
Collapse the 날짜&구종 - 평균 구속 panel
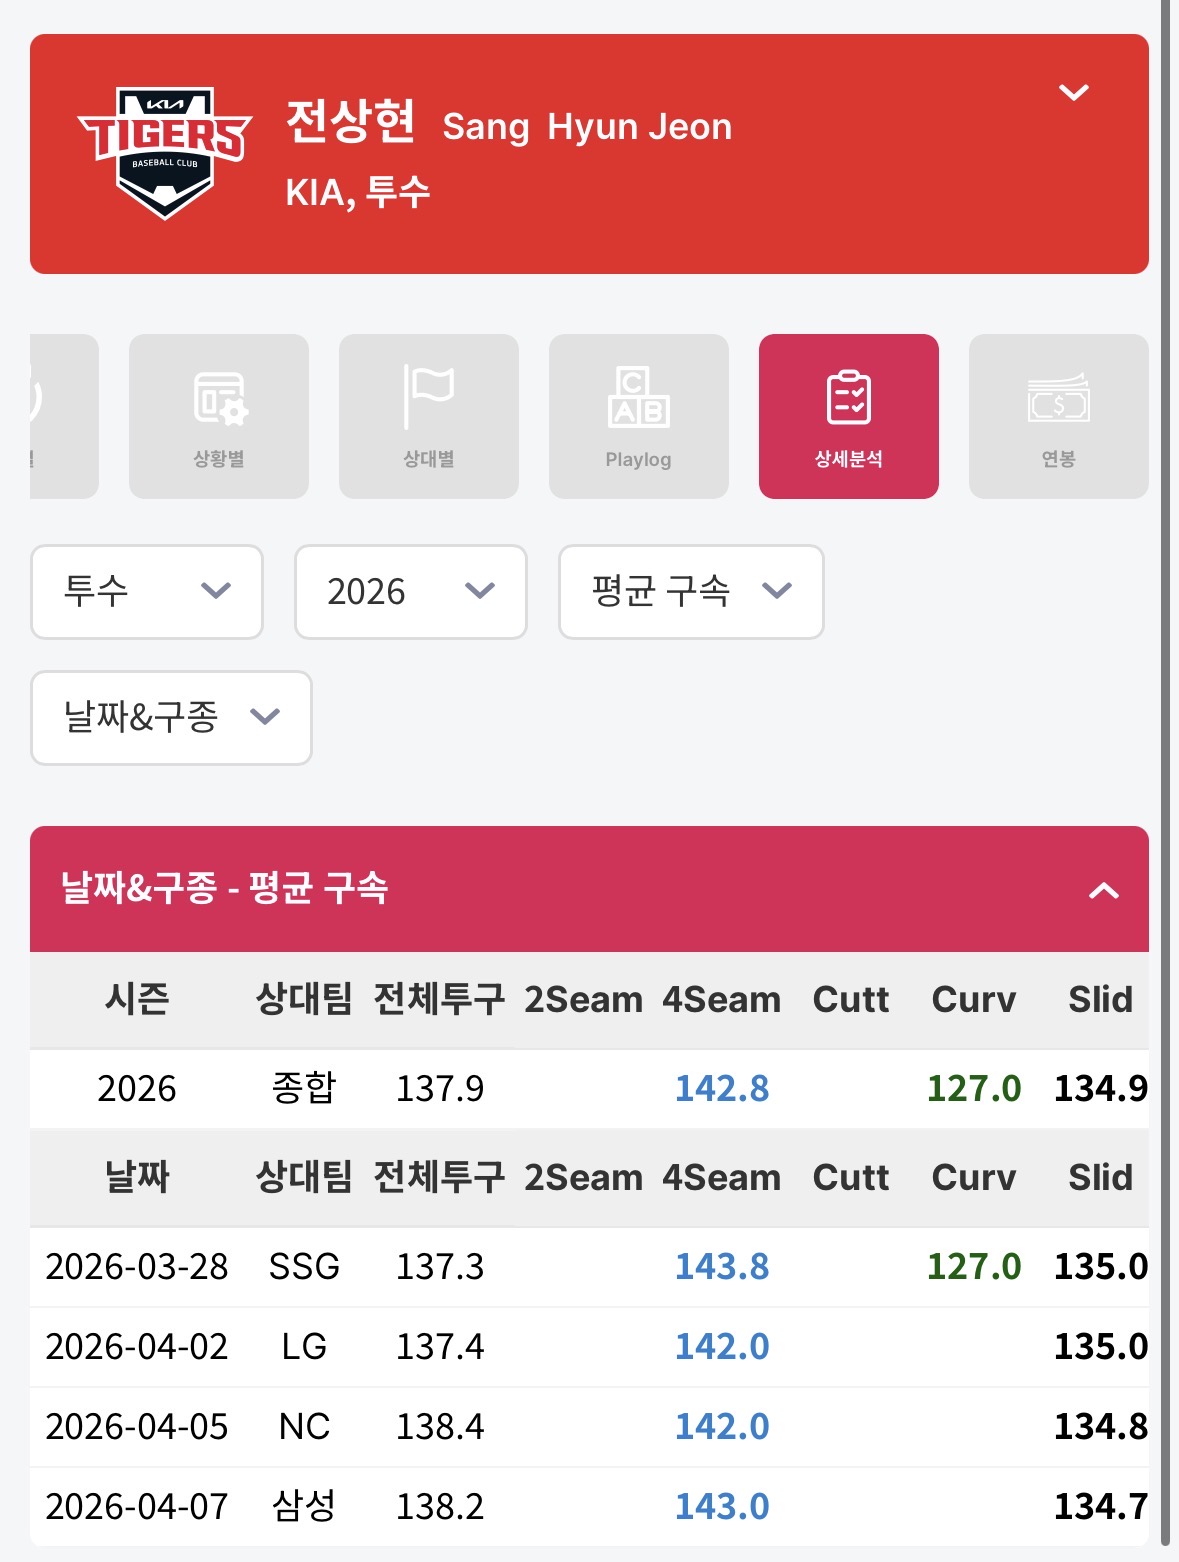[1103, 890]
